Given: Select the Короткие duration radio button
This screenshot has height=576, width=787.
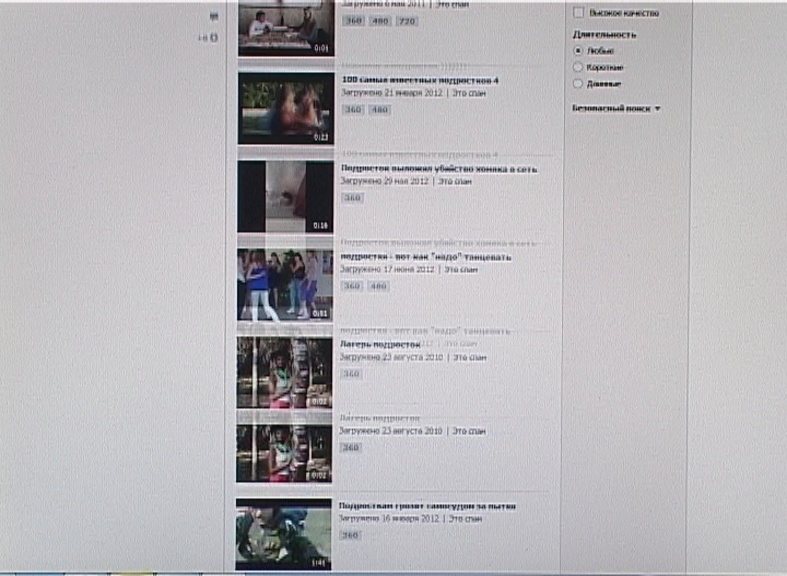Looking at the screenshot, I should 578,67.
